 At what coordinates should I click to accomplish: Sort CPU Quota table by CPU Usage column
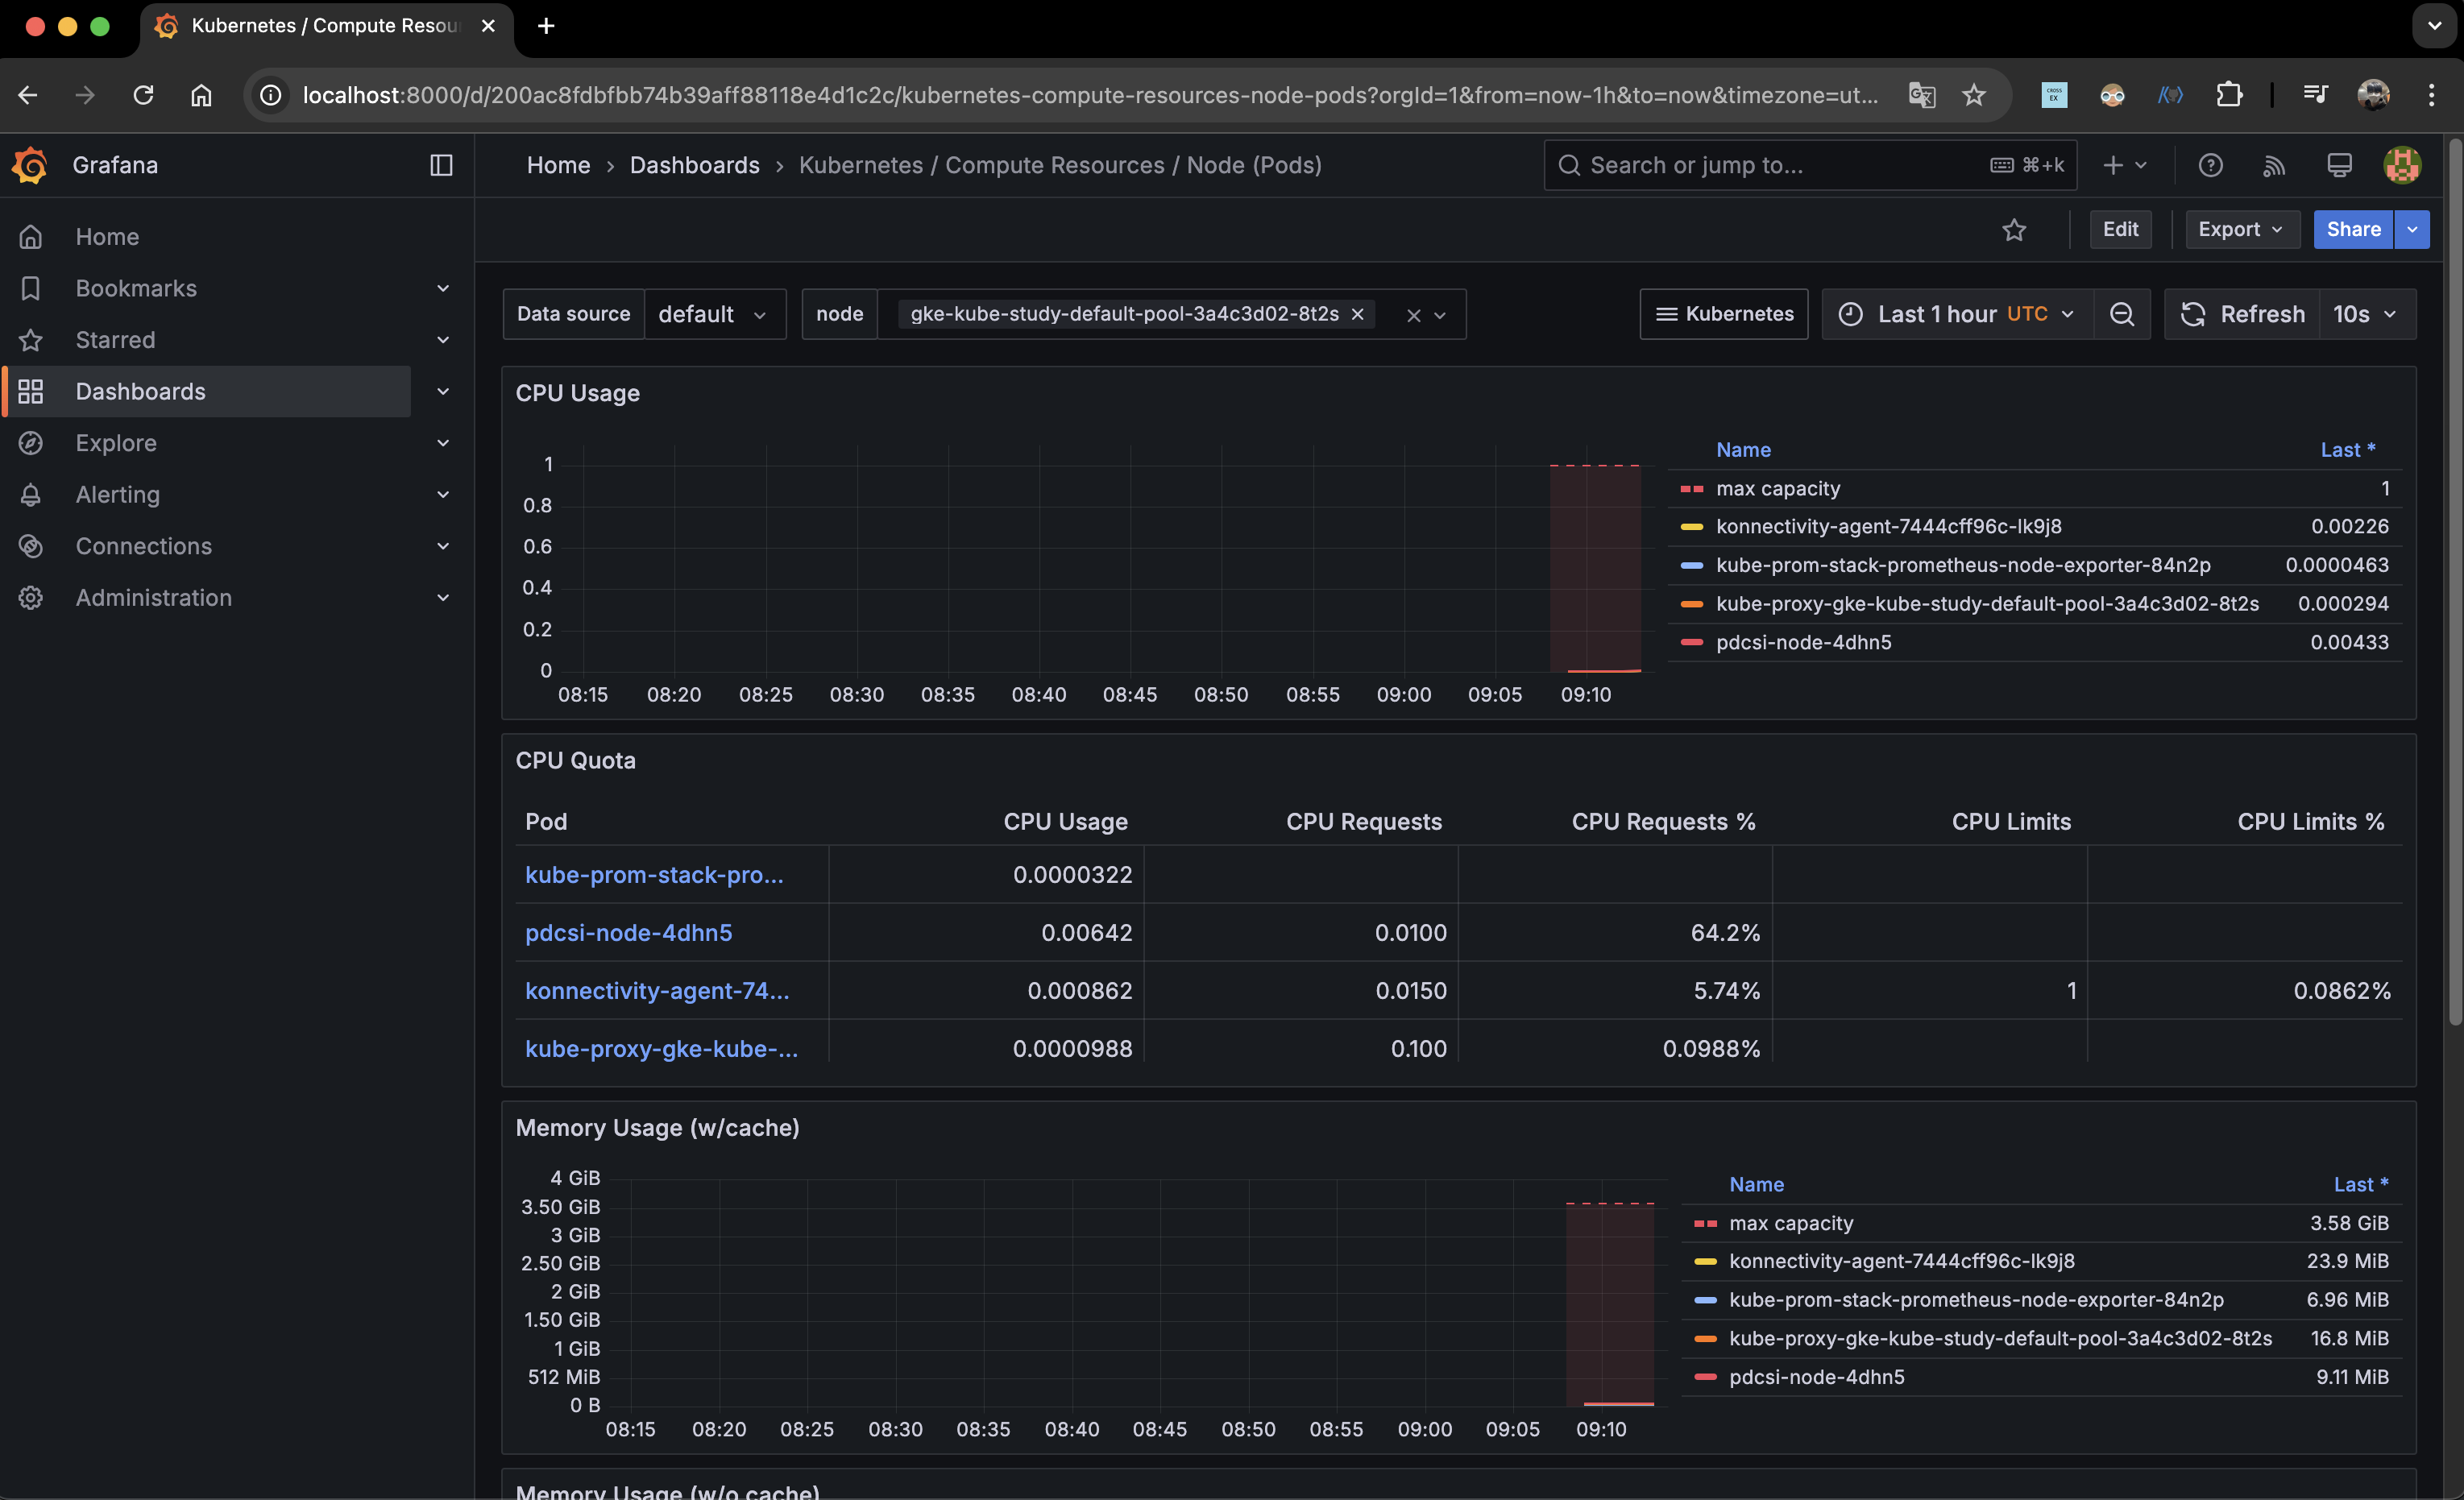[x=1065, y=822]
